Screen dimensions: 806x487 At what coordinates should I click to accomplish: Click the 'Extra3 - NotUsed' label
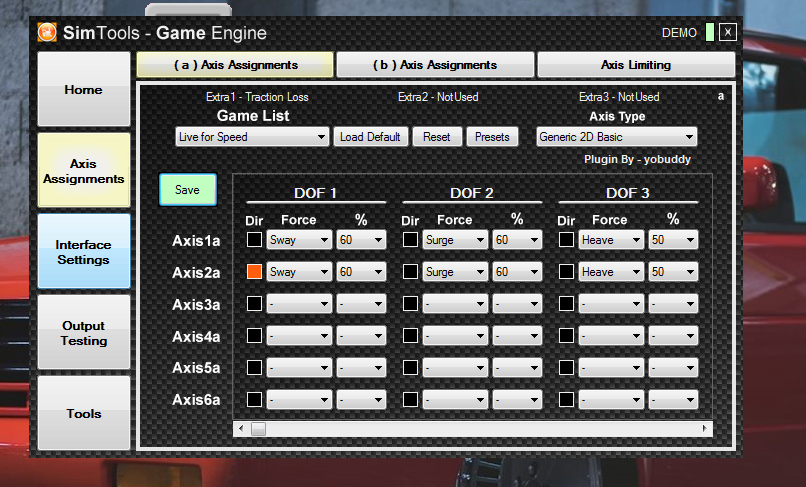point(619,97)
